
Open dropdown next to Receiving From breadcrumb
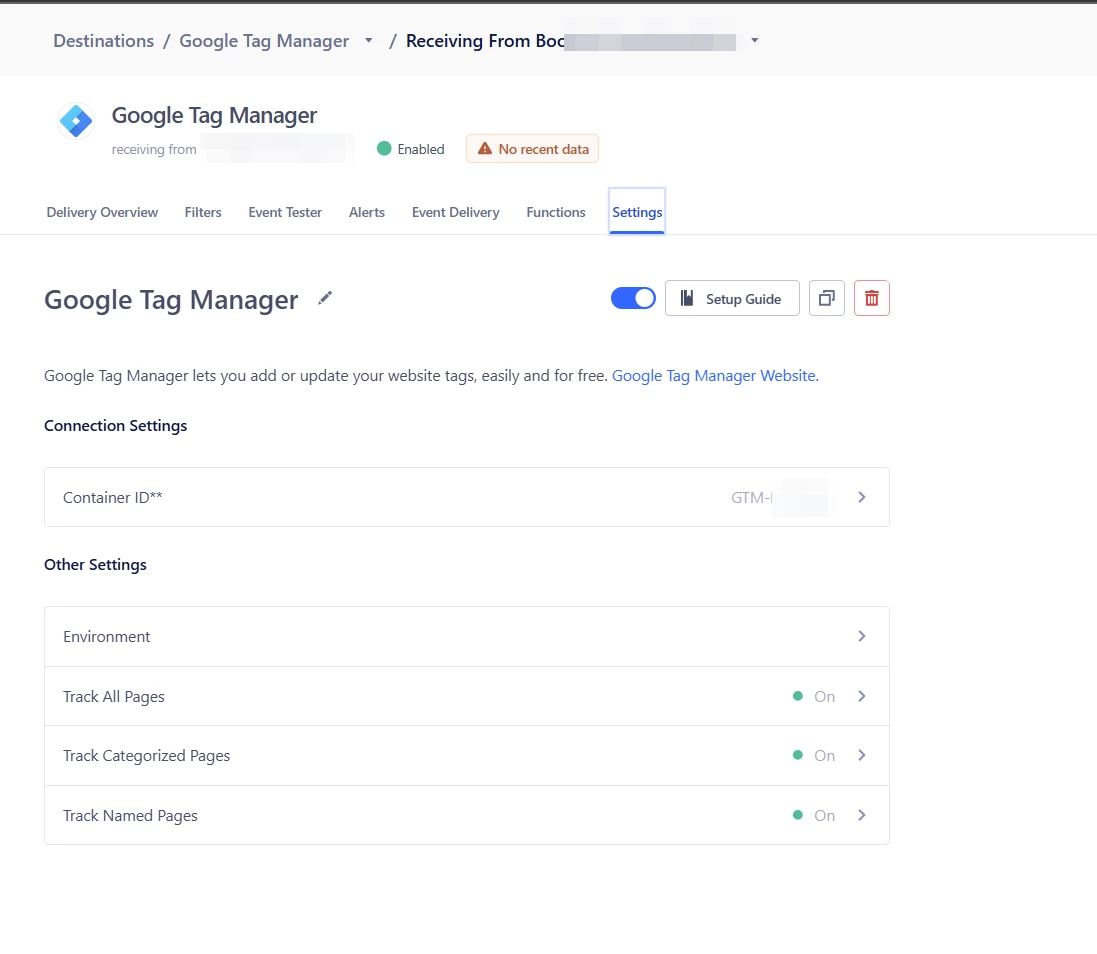(x=755, y=41)
